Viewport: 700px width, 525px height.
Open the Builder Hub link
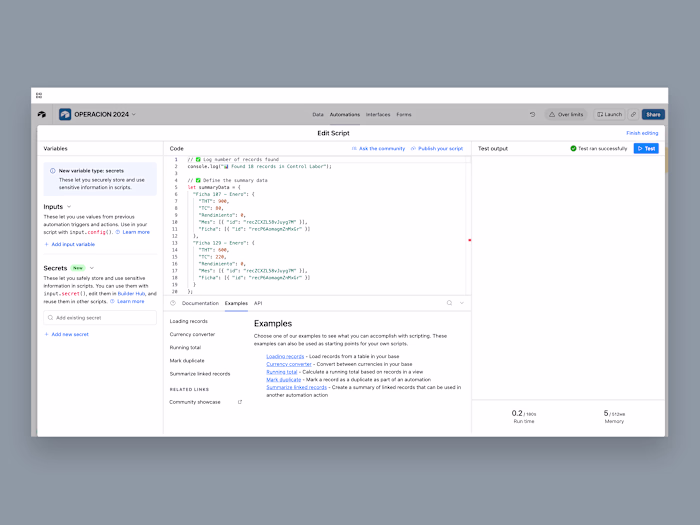[131, 294]
